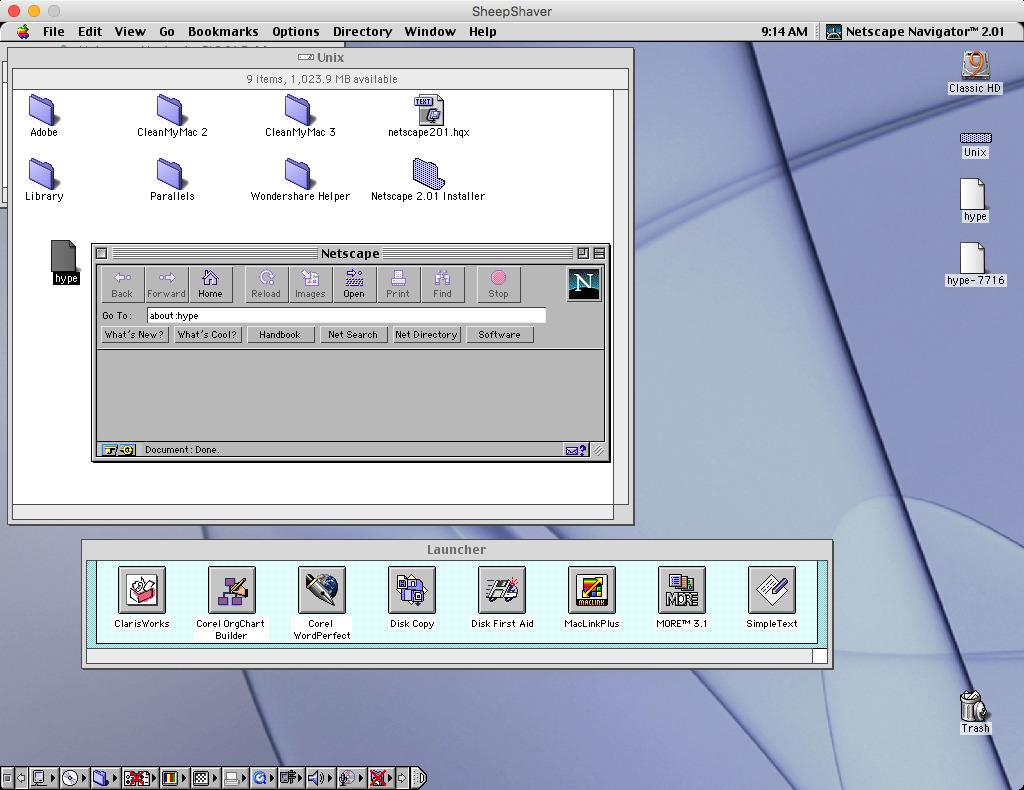This screenshot has height=790, width=1024.
Task: Click the menu bar clock showing 9:14 AM
Action: tap(784, 31)
